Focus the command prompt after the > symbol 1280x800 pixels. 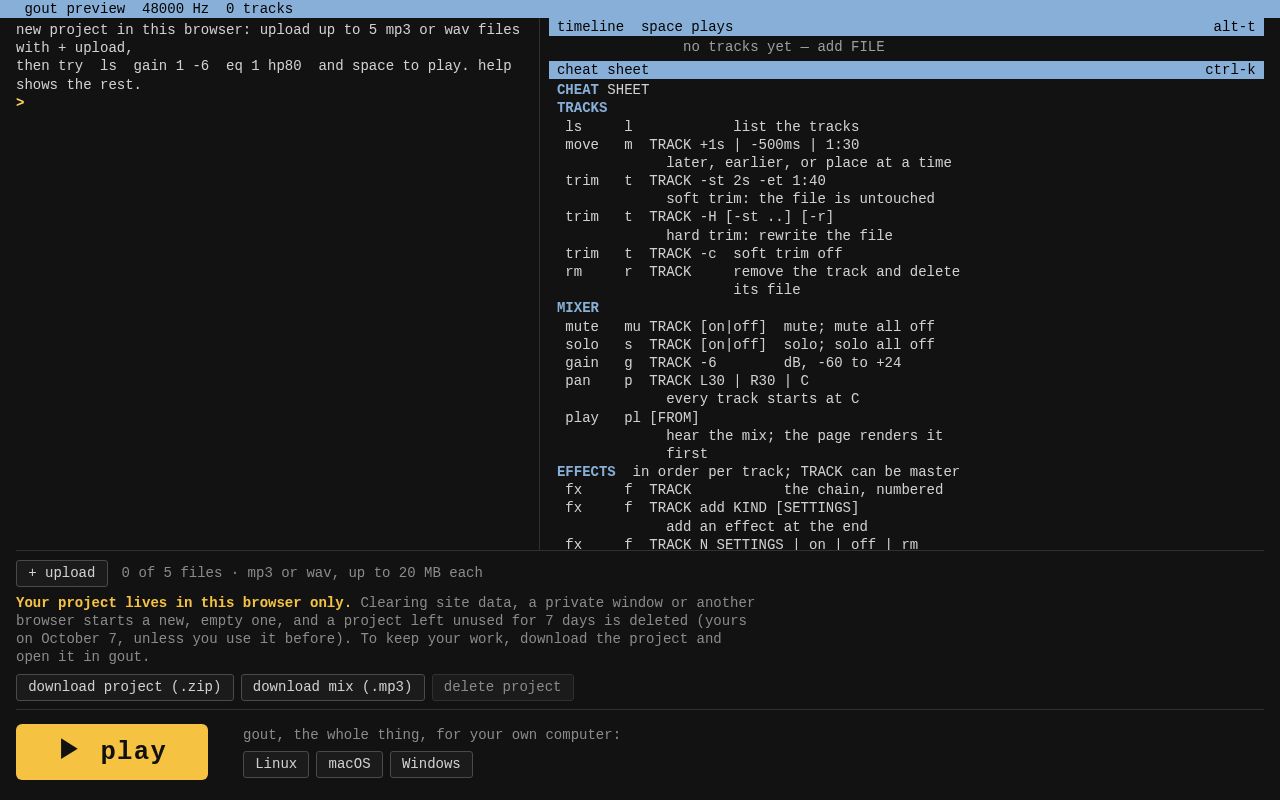point(275,103)
